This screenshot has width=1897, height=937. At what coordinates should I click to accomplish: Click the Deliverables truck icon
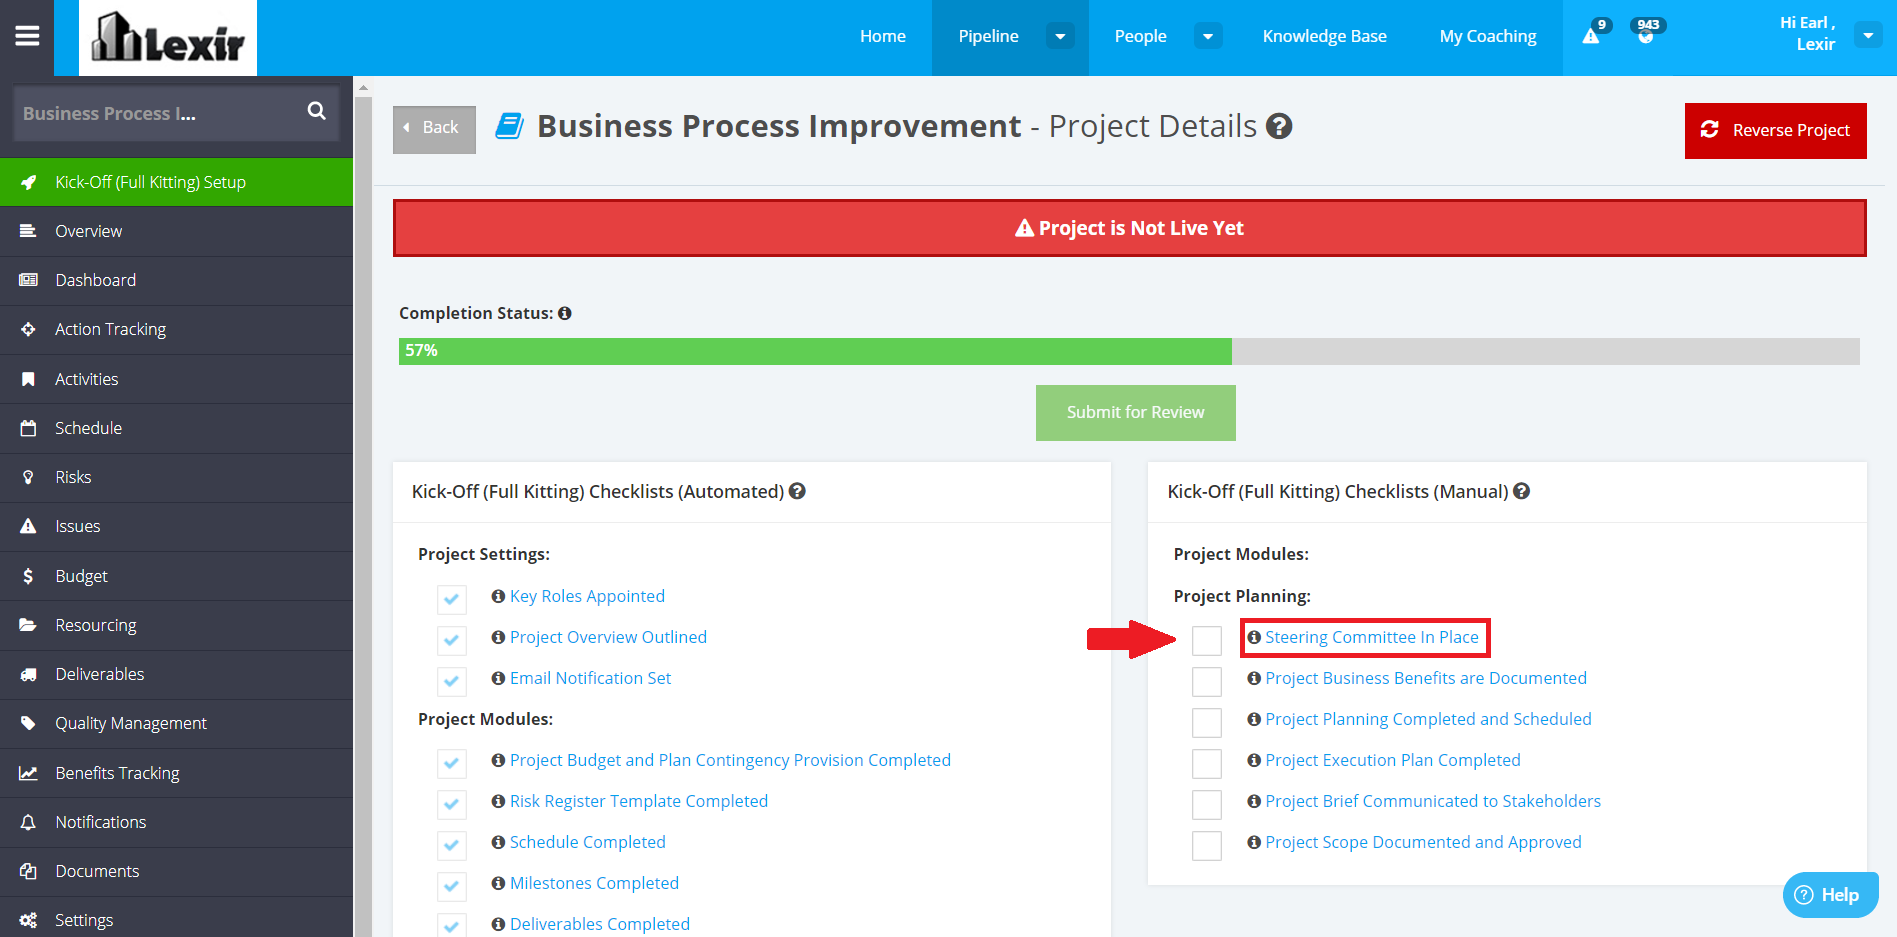coord(29,674)
